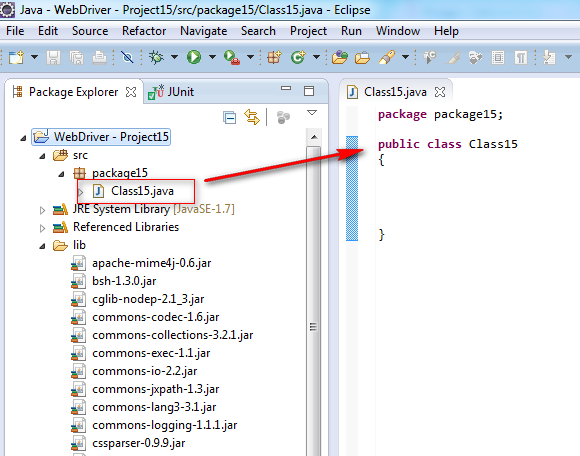This screenshot has width=580, height=456.
Task: Expand the Class15.java tree node
Action: 81,192
